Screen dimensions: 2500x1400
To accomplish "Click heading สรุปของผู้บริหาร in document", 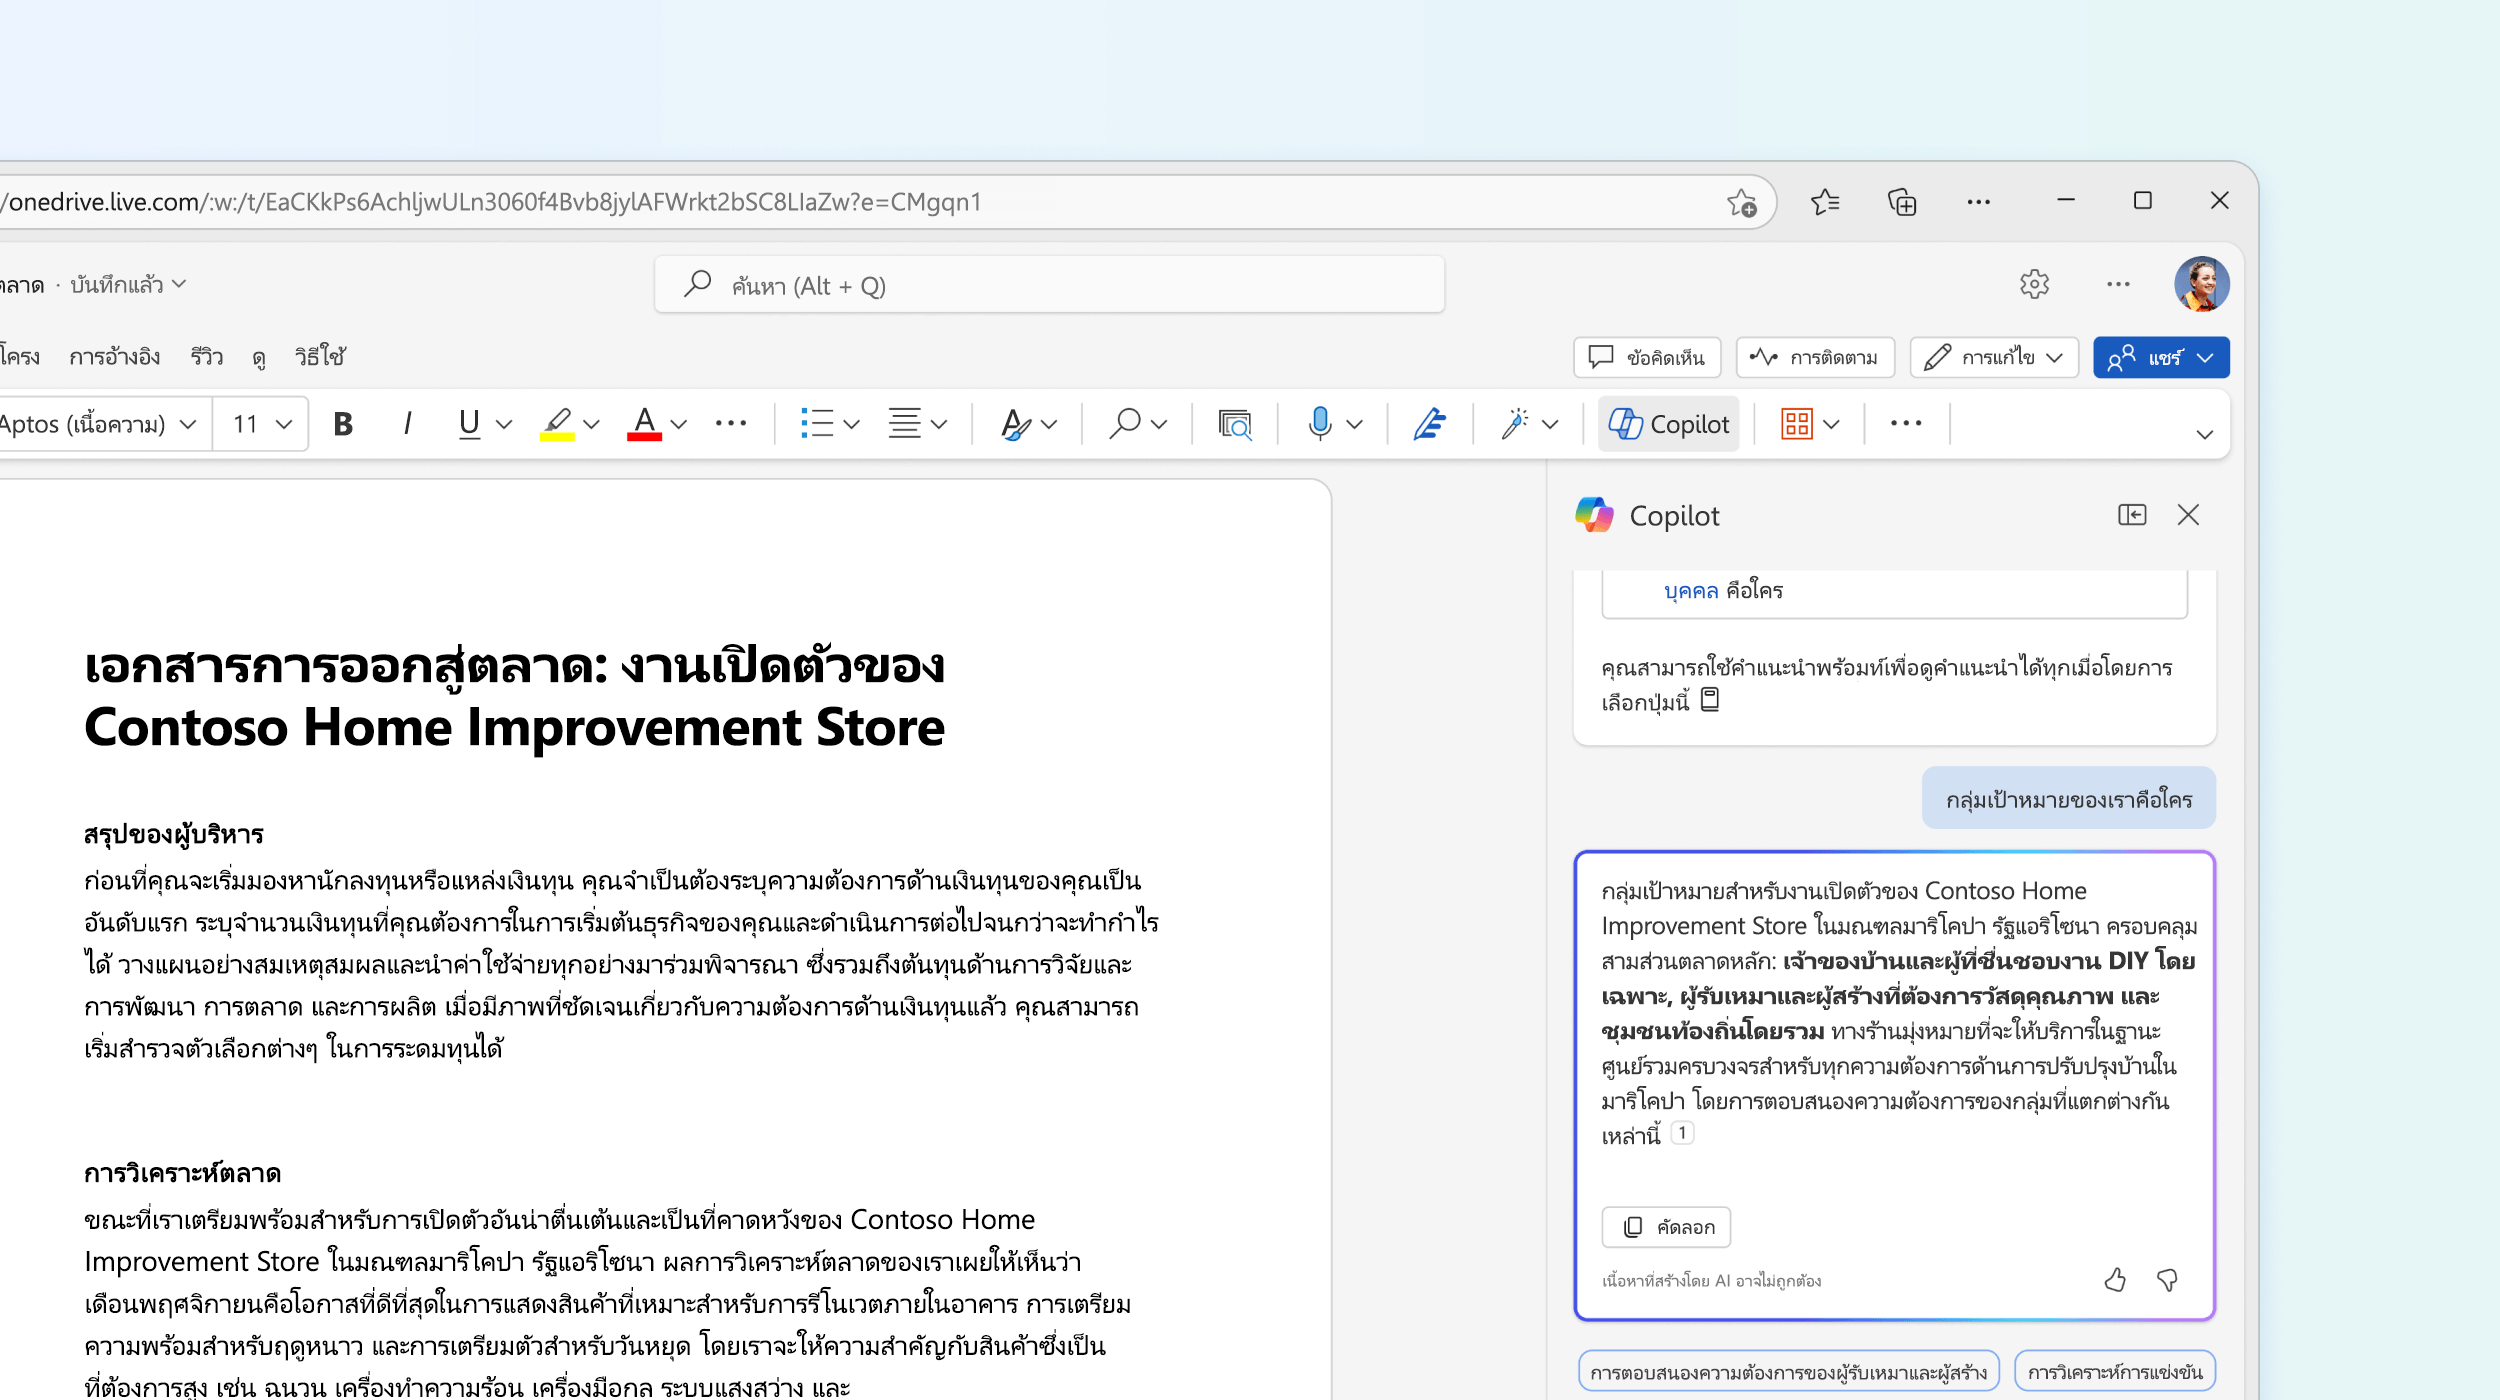I will point(174,834).
